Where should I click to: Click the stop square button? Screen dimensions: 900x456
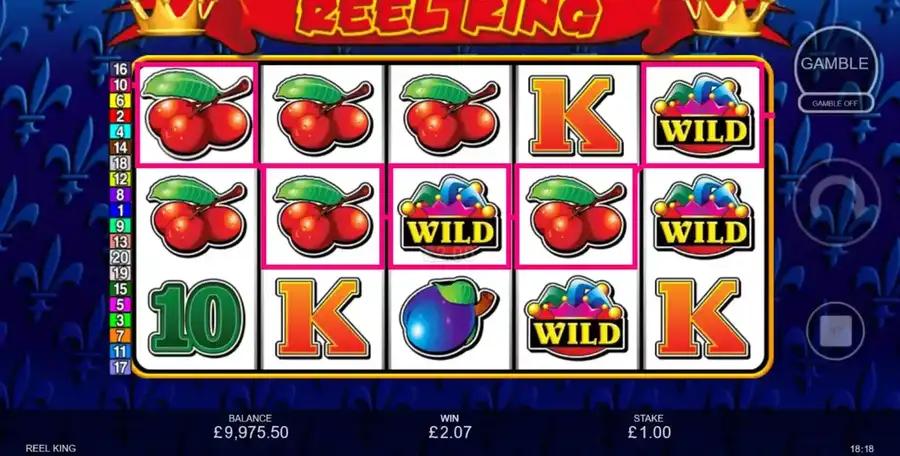point(835,331)
